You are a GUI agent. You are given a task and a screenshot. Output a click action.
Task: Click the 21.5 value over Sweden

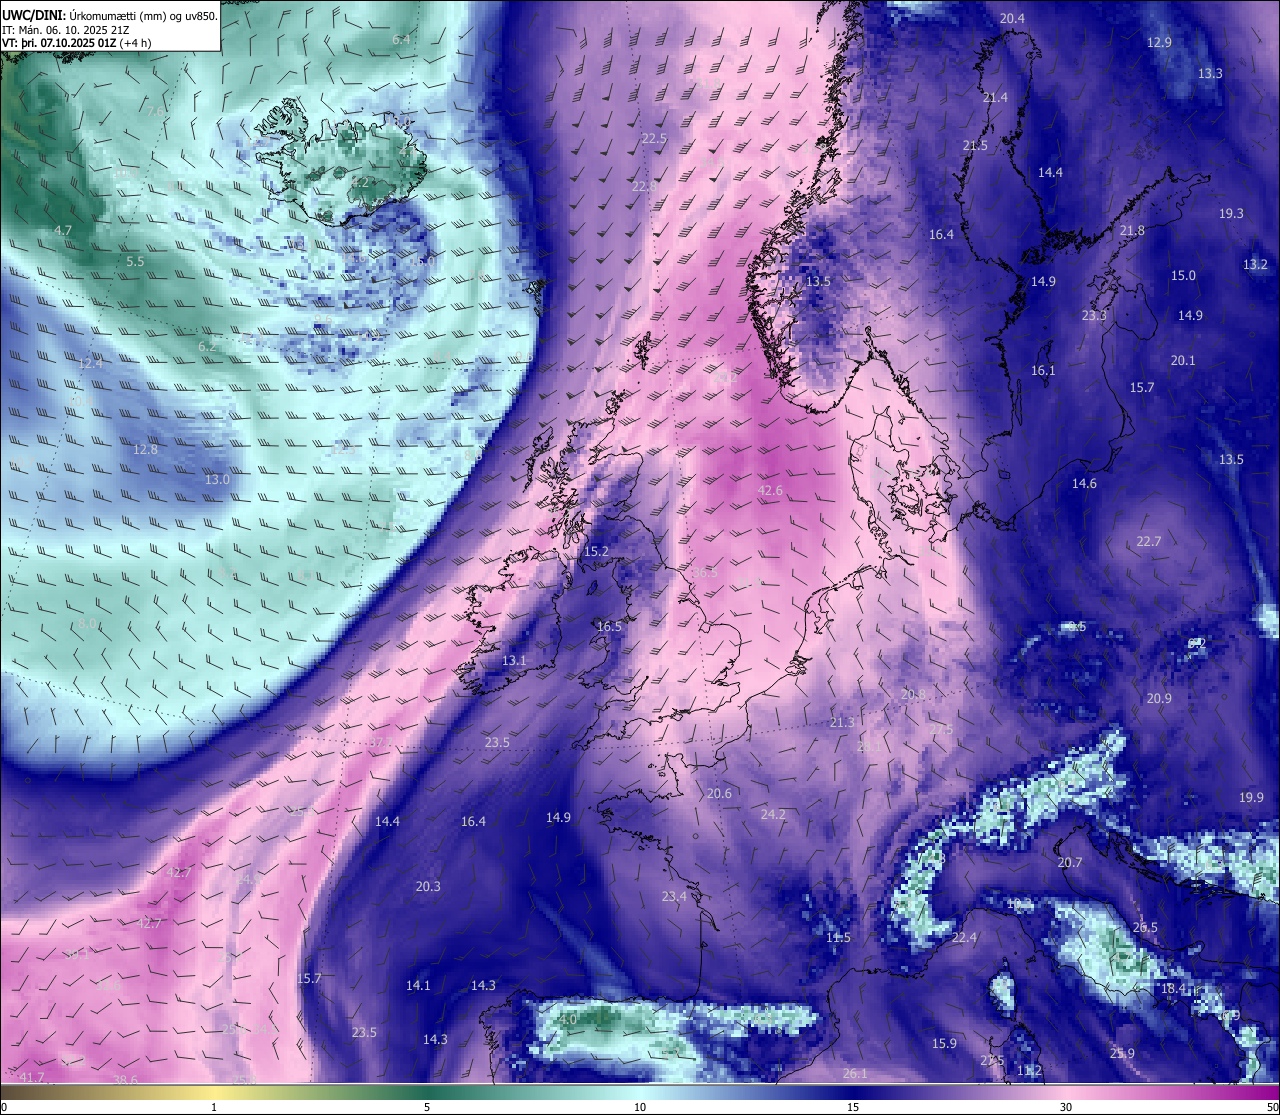pos(975,145)
